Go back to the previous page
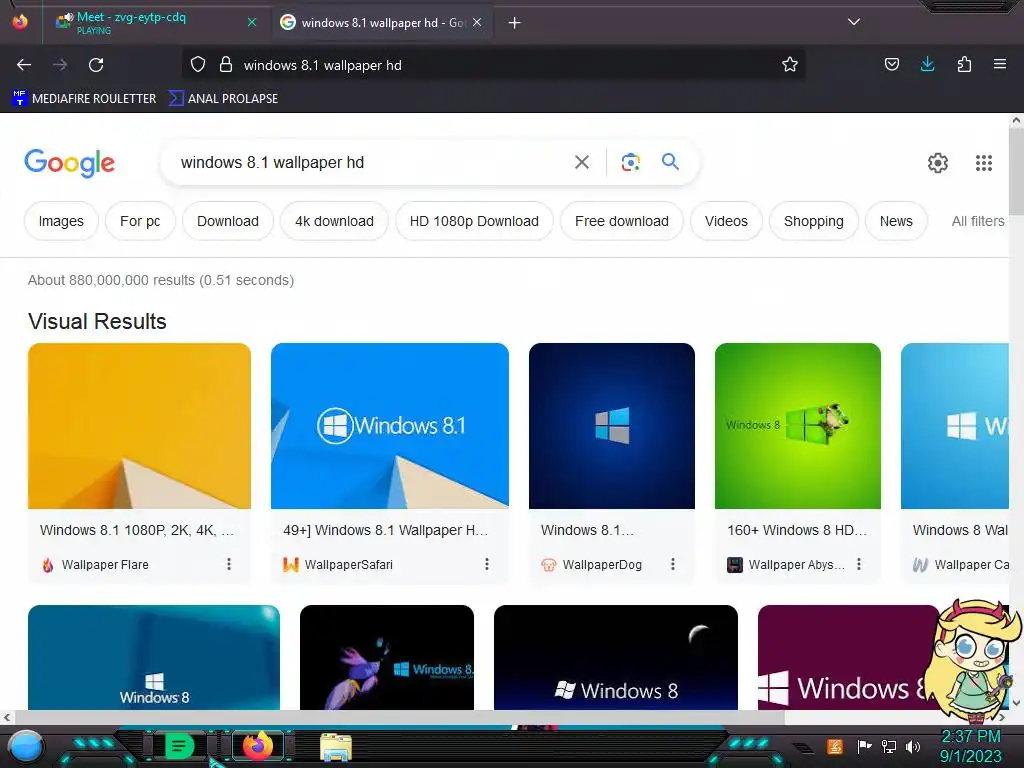 [x=24, y=65]
